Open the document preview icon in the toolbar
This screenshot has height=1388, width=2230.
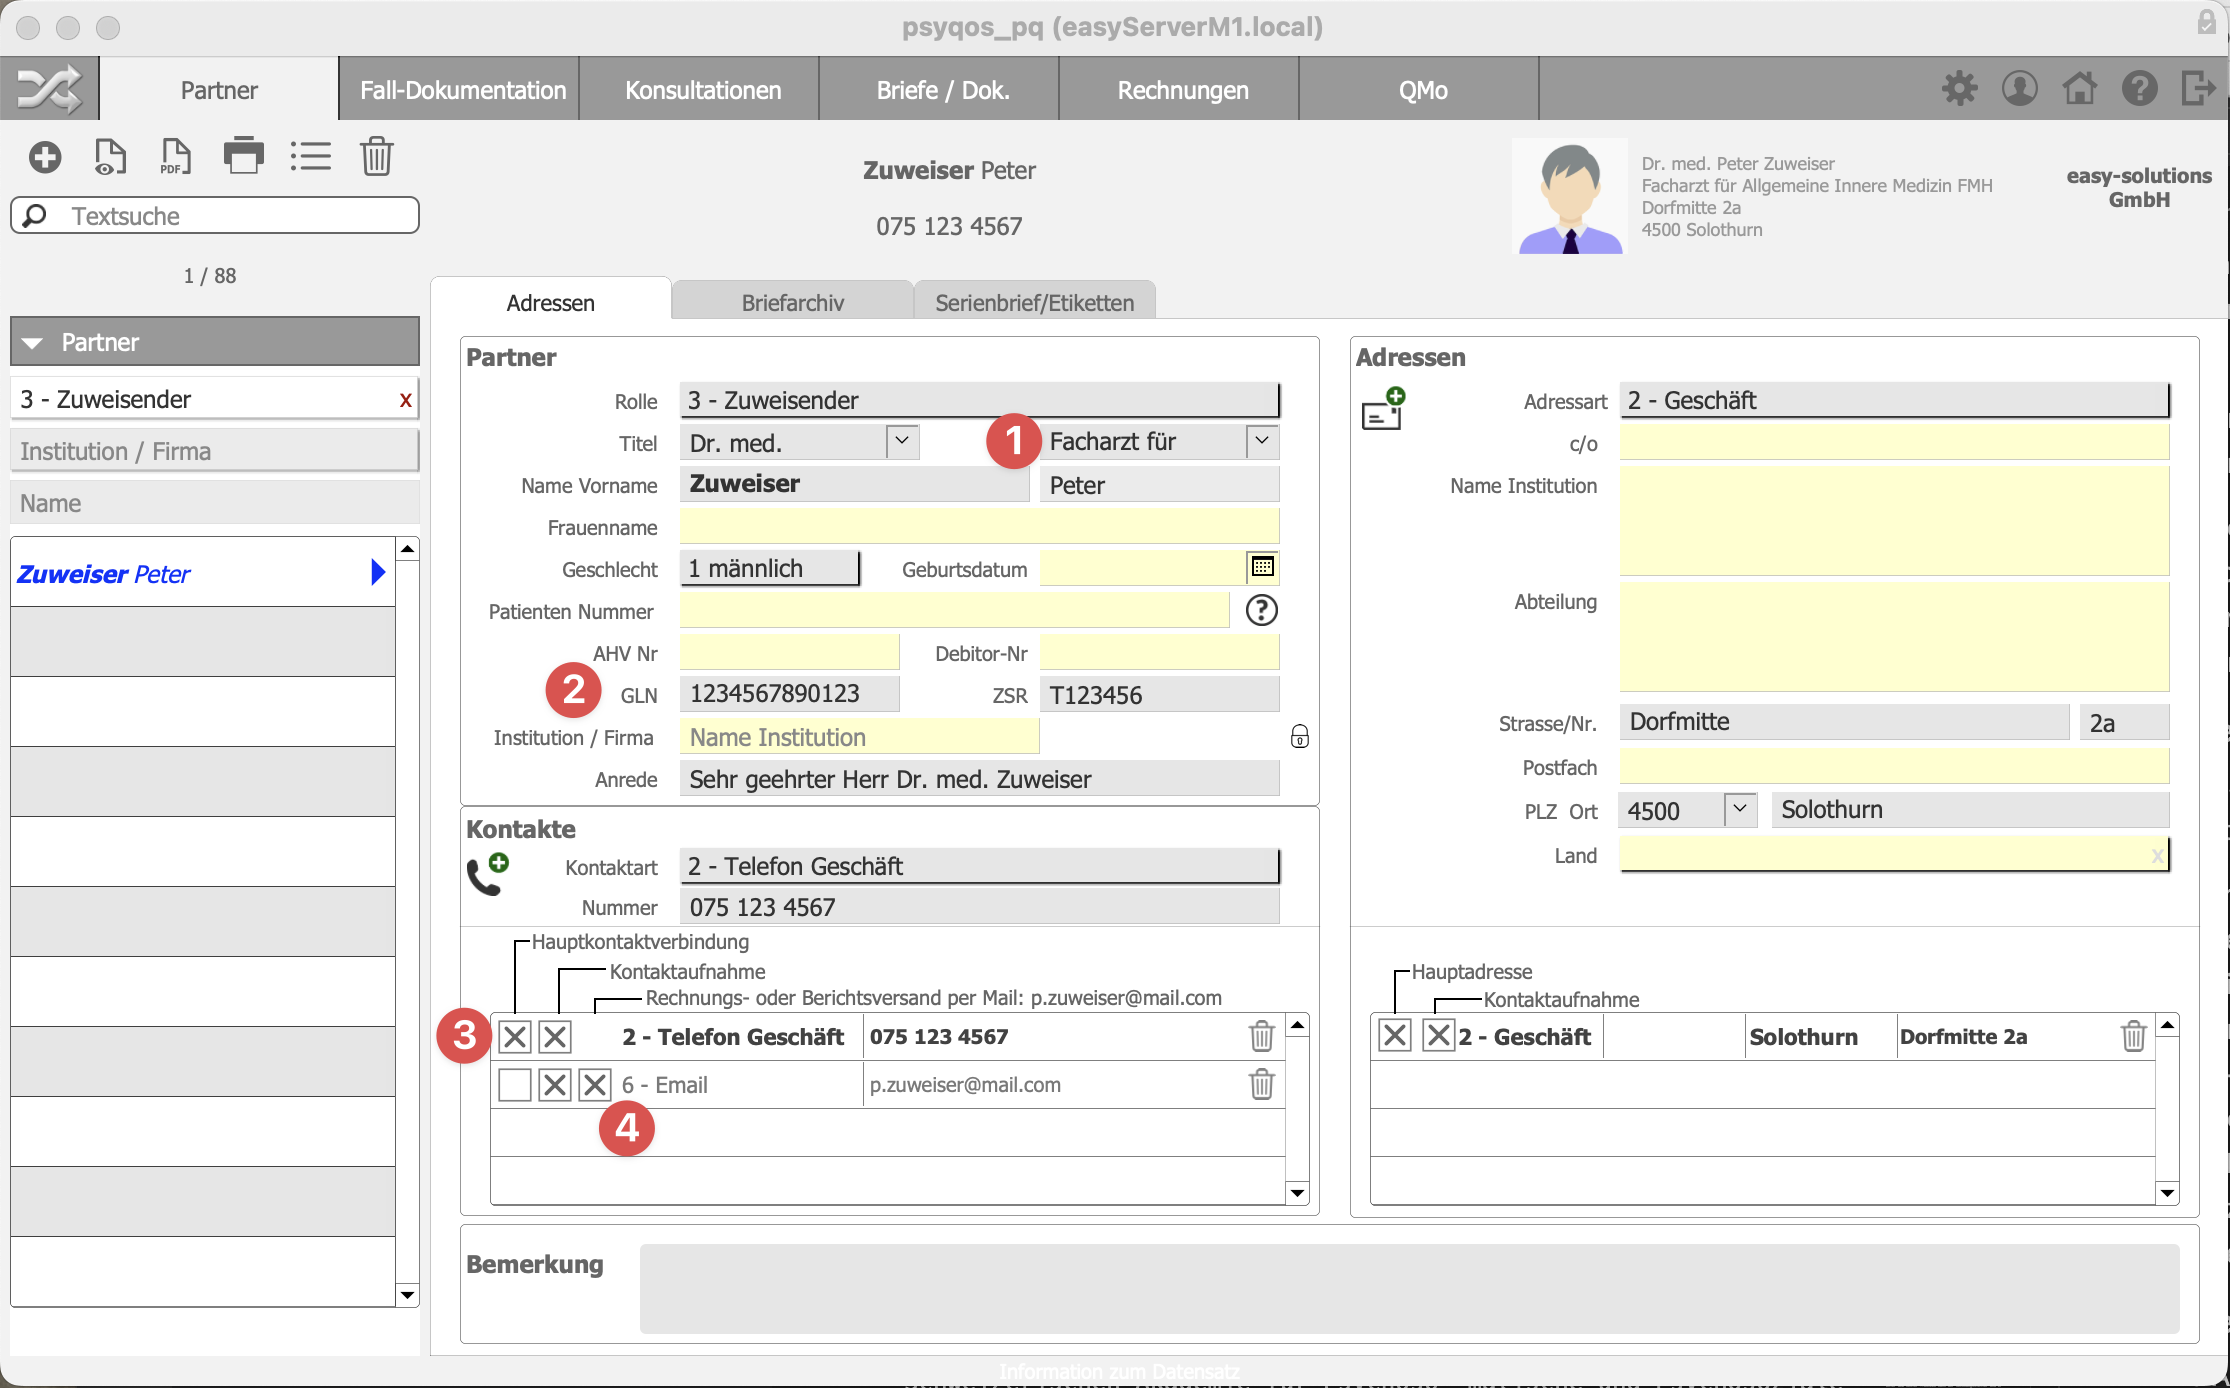pos(110,157)
